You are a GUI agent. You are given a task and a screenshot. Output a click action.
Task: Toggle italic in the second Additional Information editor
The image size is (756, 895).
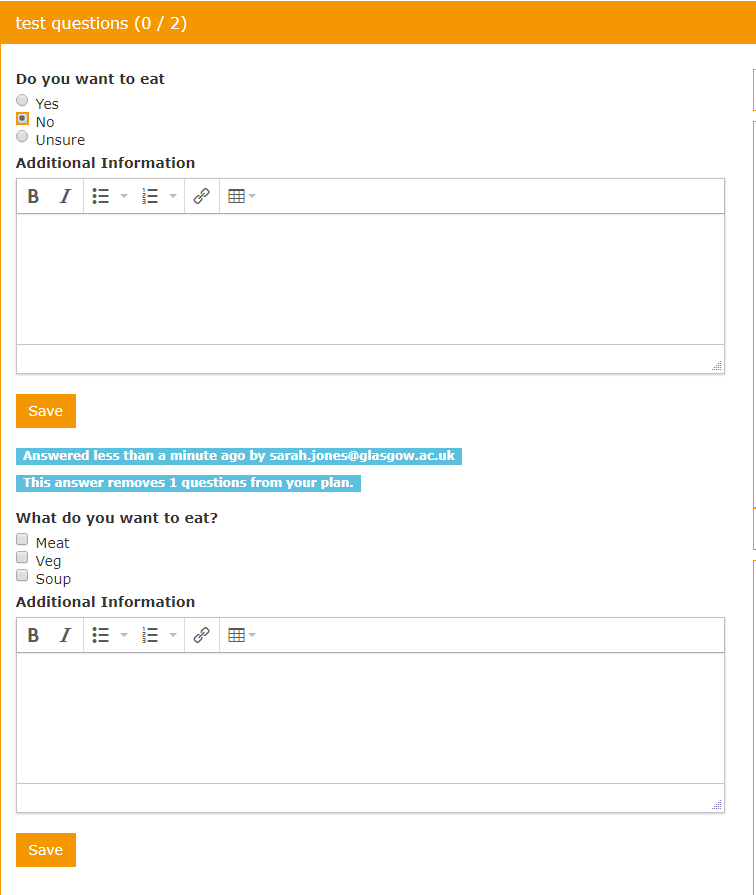(x=66, y=635)
